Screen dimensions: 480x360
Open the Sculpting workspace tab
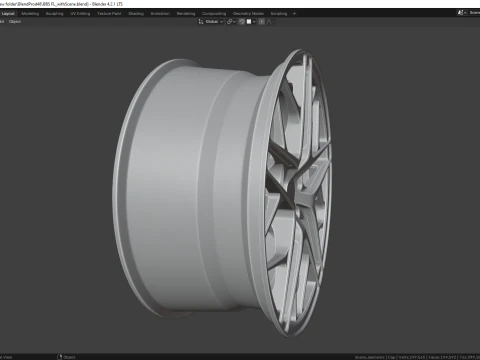(x=54, y=14)
